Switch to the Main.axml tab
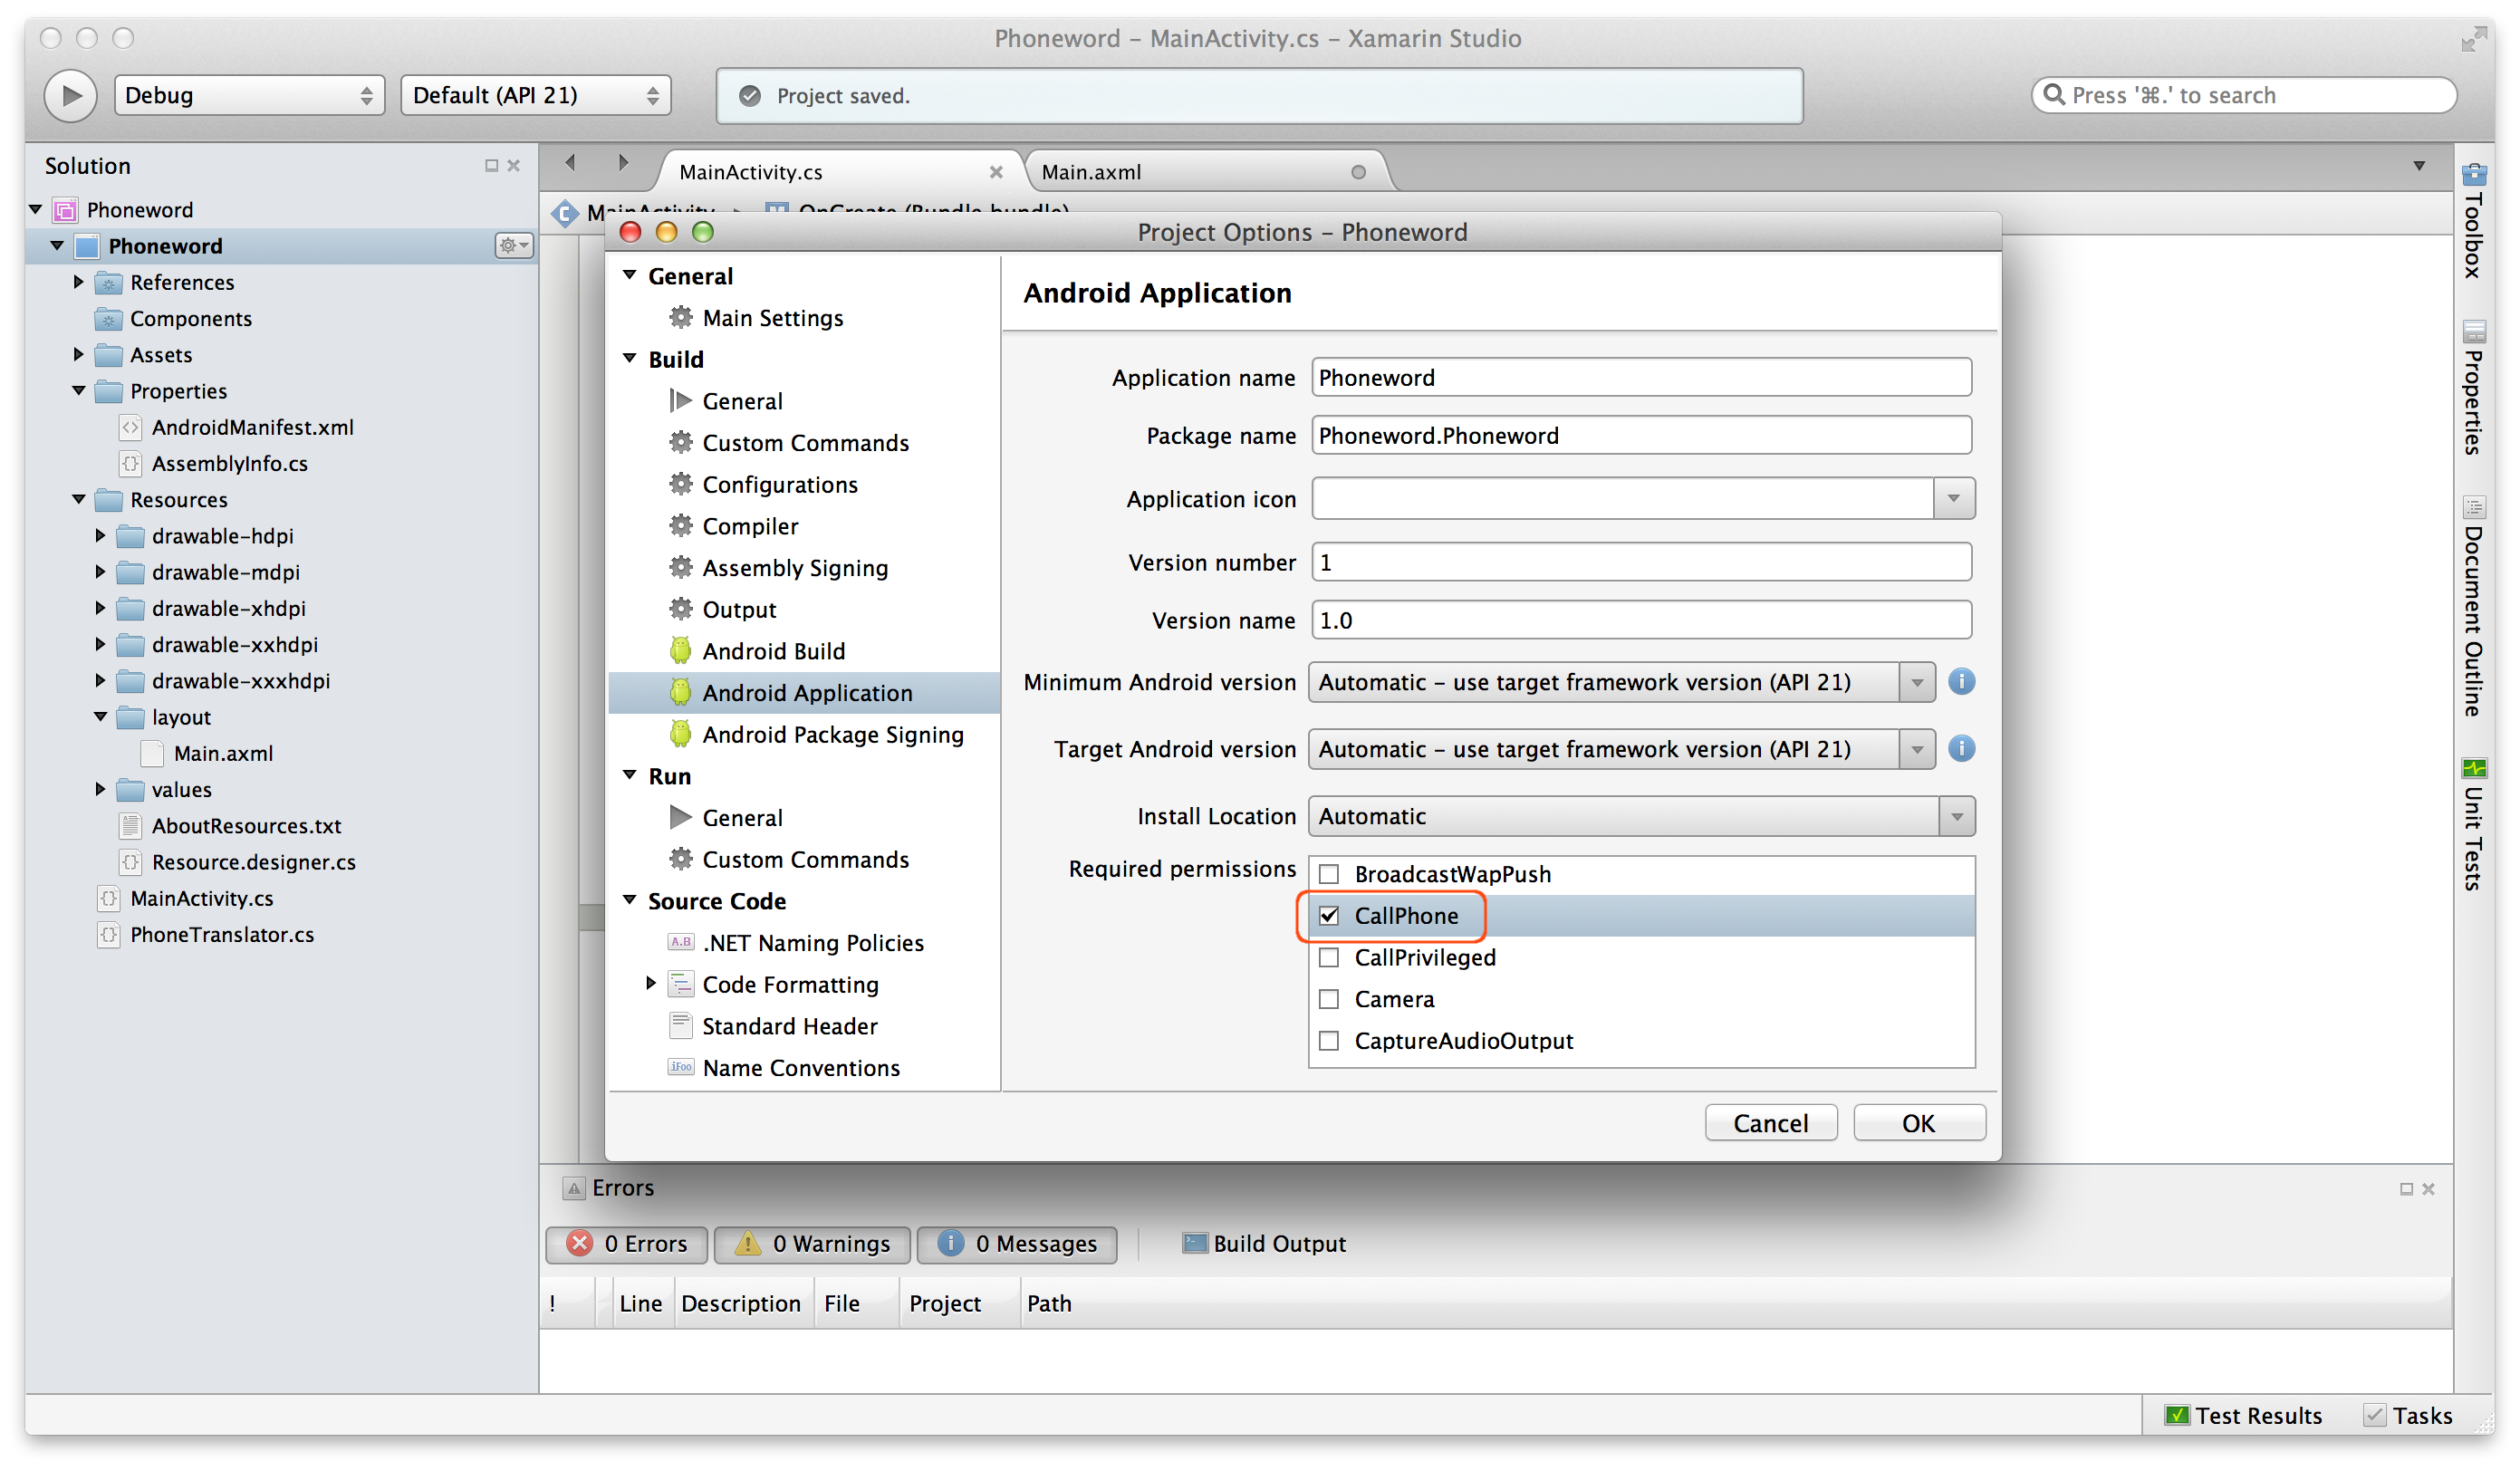Viewport: 2520px width, 1471px height. coord(1091,172)
